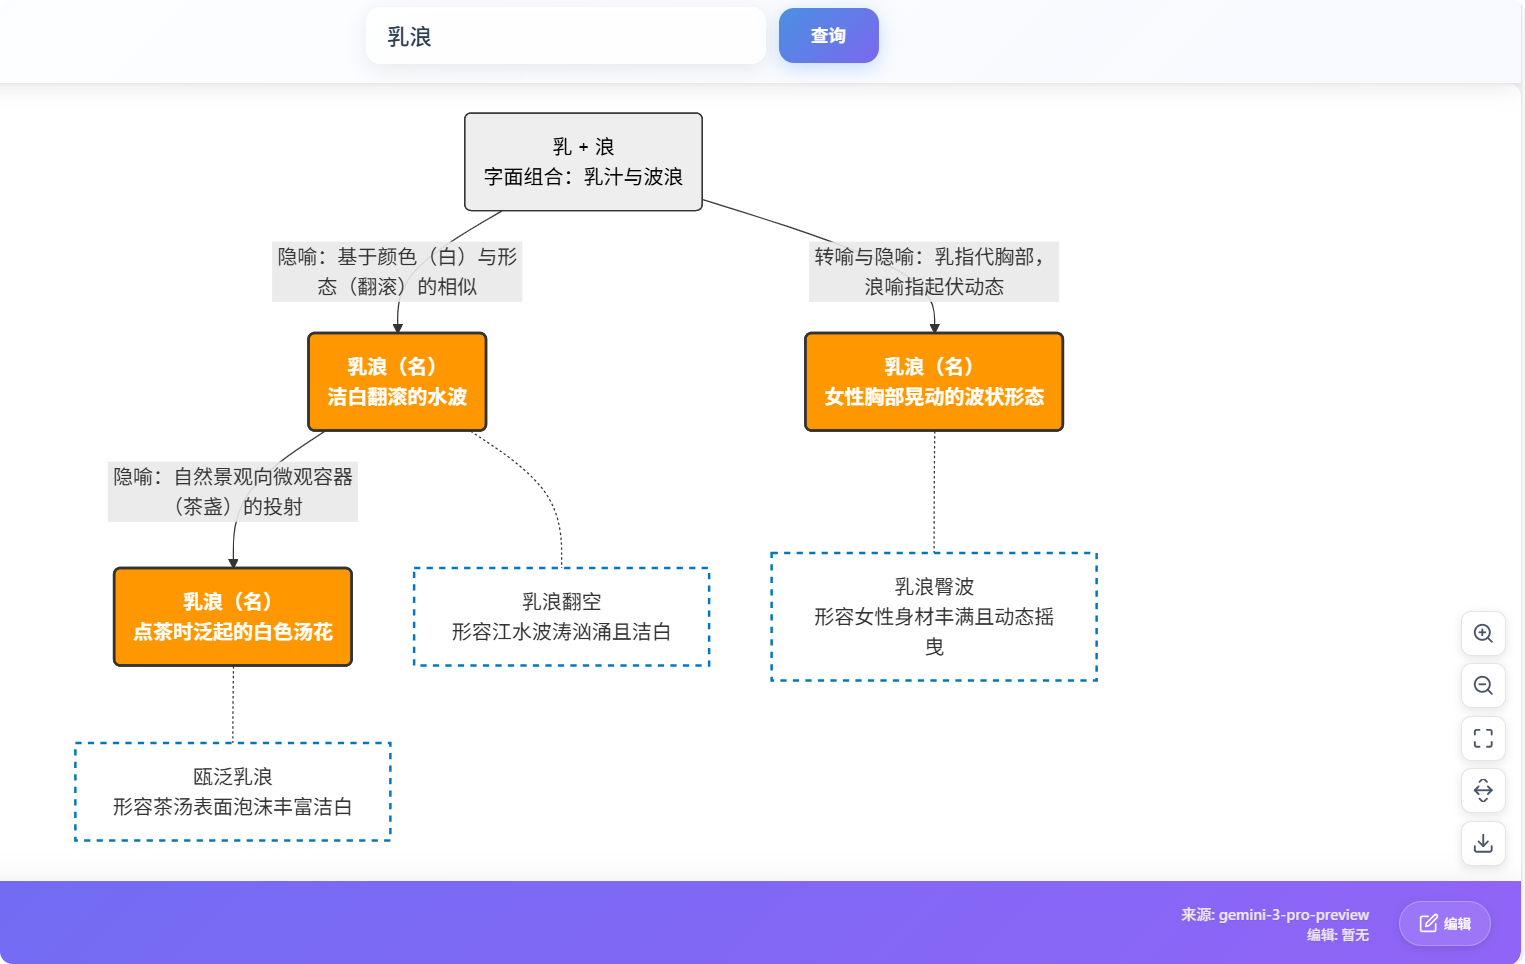1525x964 pixels.
Task: Click the 编辑 edit button
Action: (x=1445, y=923)
